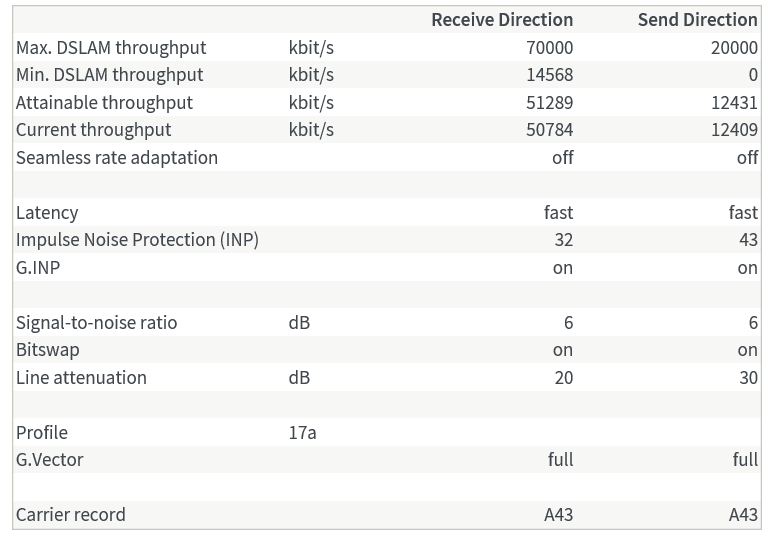Screen dimensions: 771x537
Task: Click the Profile value 17a
Action: click(x=302, y=432)
